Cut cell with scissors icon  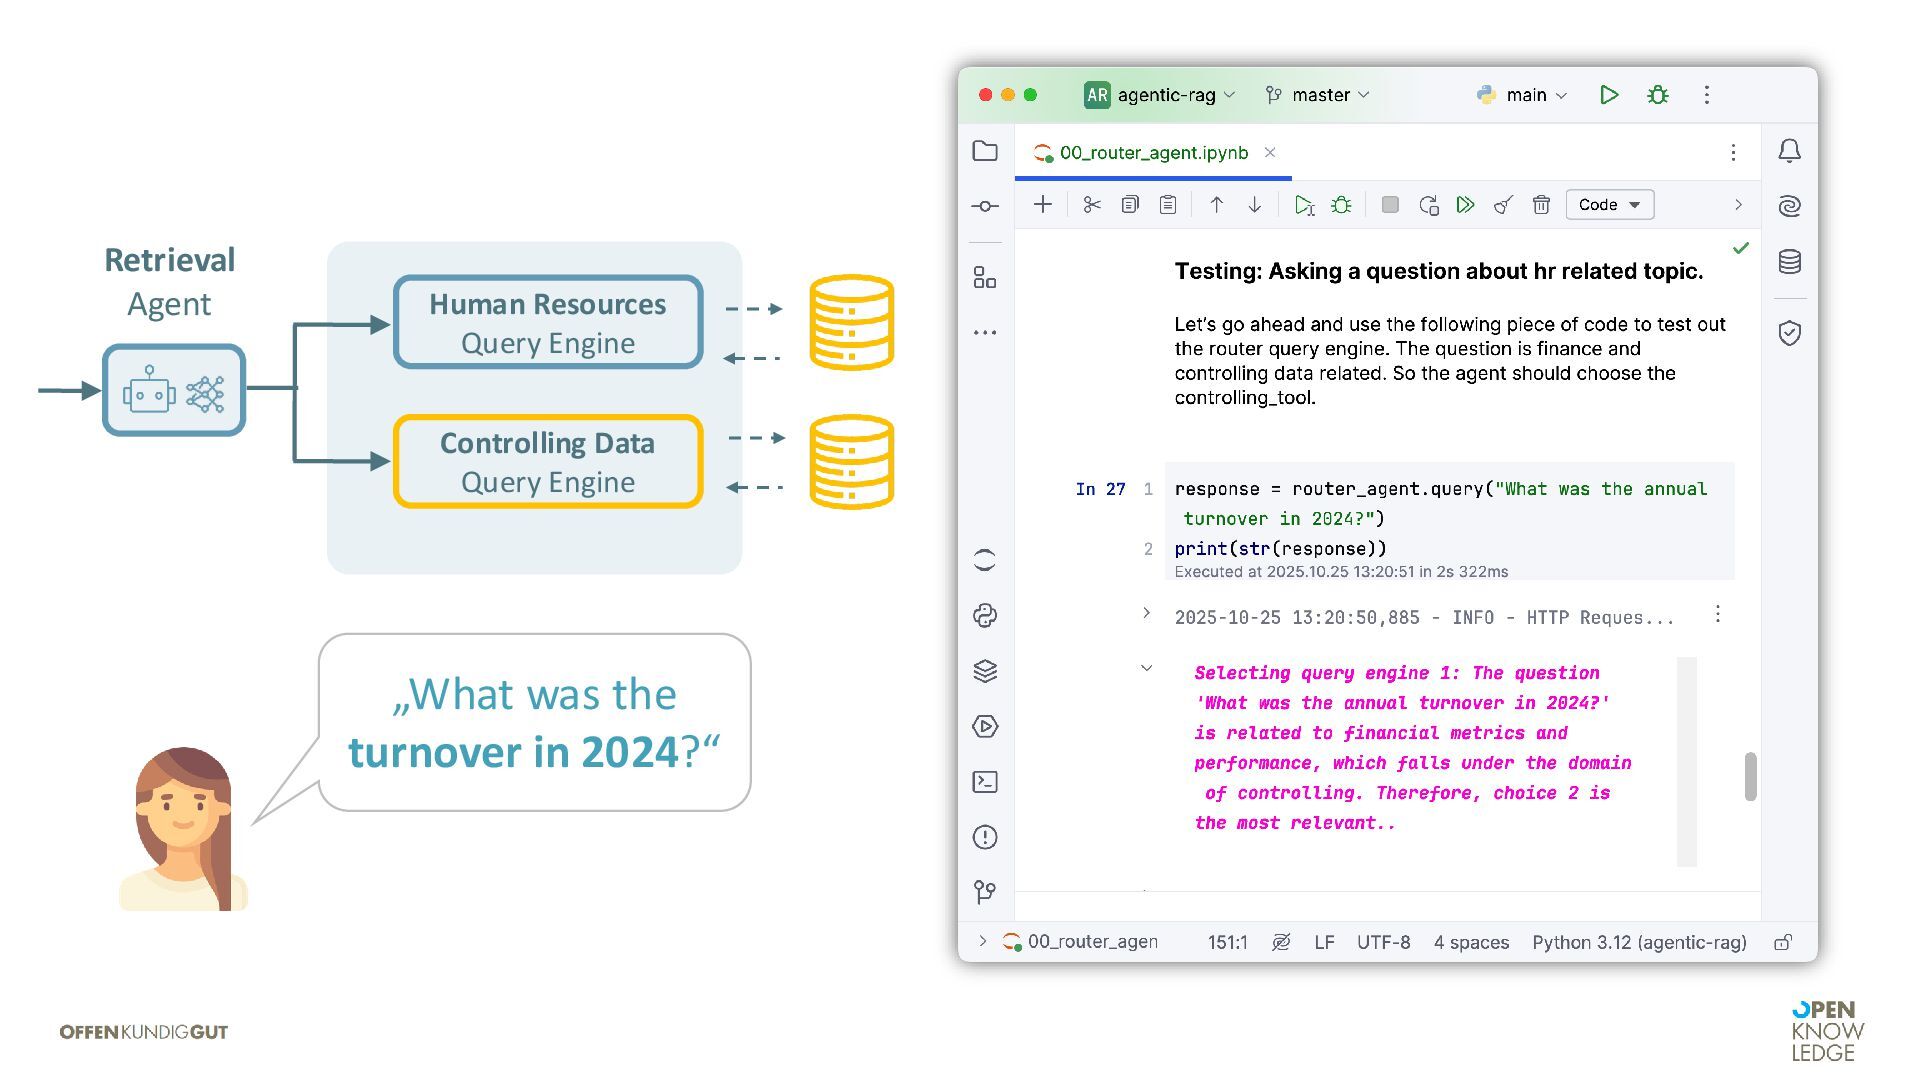pos(1092,205)
